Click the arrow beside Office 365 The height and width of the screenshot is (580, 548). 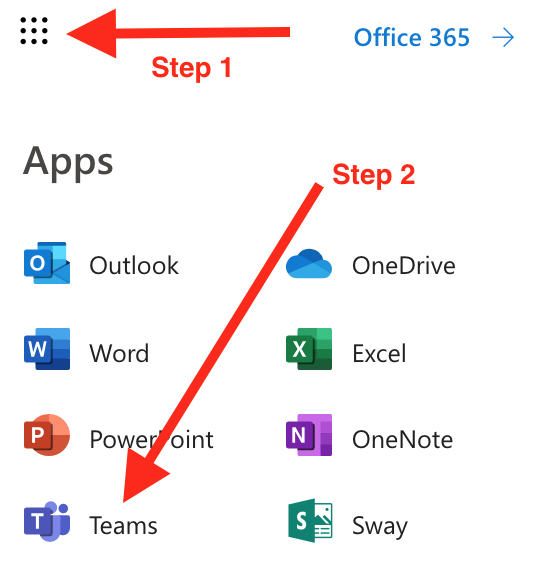click(503, 38)
